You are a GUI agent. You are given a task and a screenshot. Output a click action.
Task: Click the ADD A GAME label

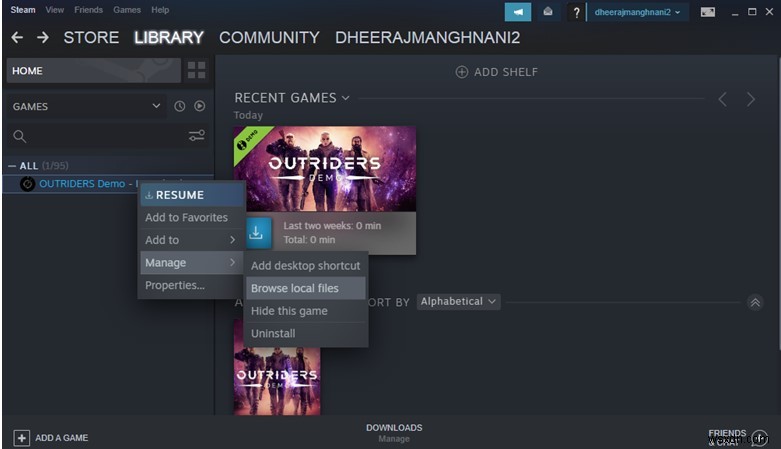(x=62, y=438)
